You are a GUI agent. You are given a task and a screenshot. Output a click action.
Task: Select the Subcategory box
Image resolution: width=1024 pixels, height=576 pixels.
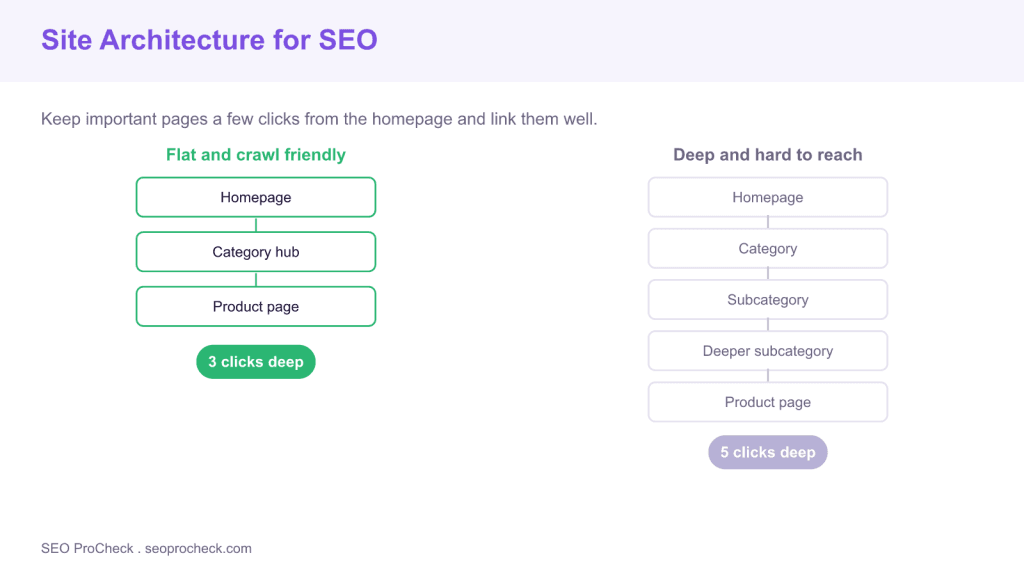point(768,300)
